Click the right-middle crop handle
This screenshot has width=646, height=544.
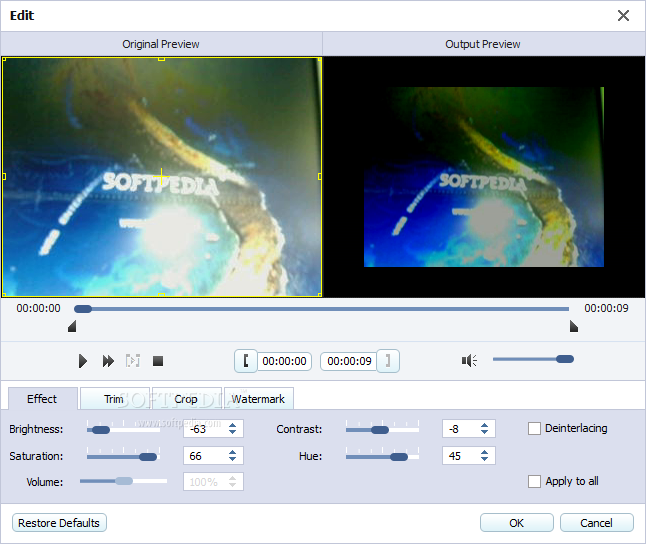pyautogui.click(x=320, y=176)
